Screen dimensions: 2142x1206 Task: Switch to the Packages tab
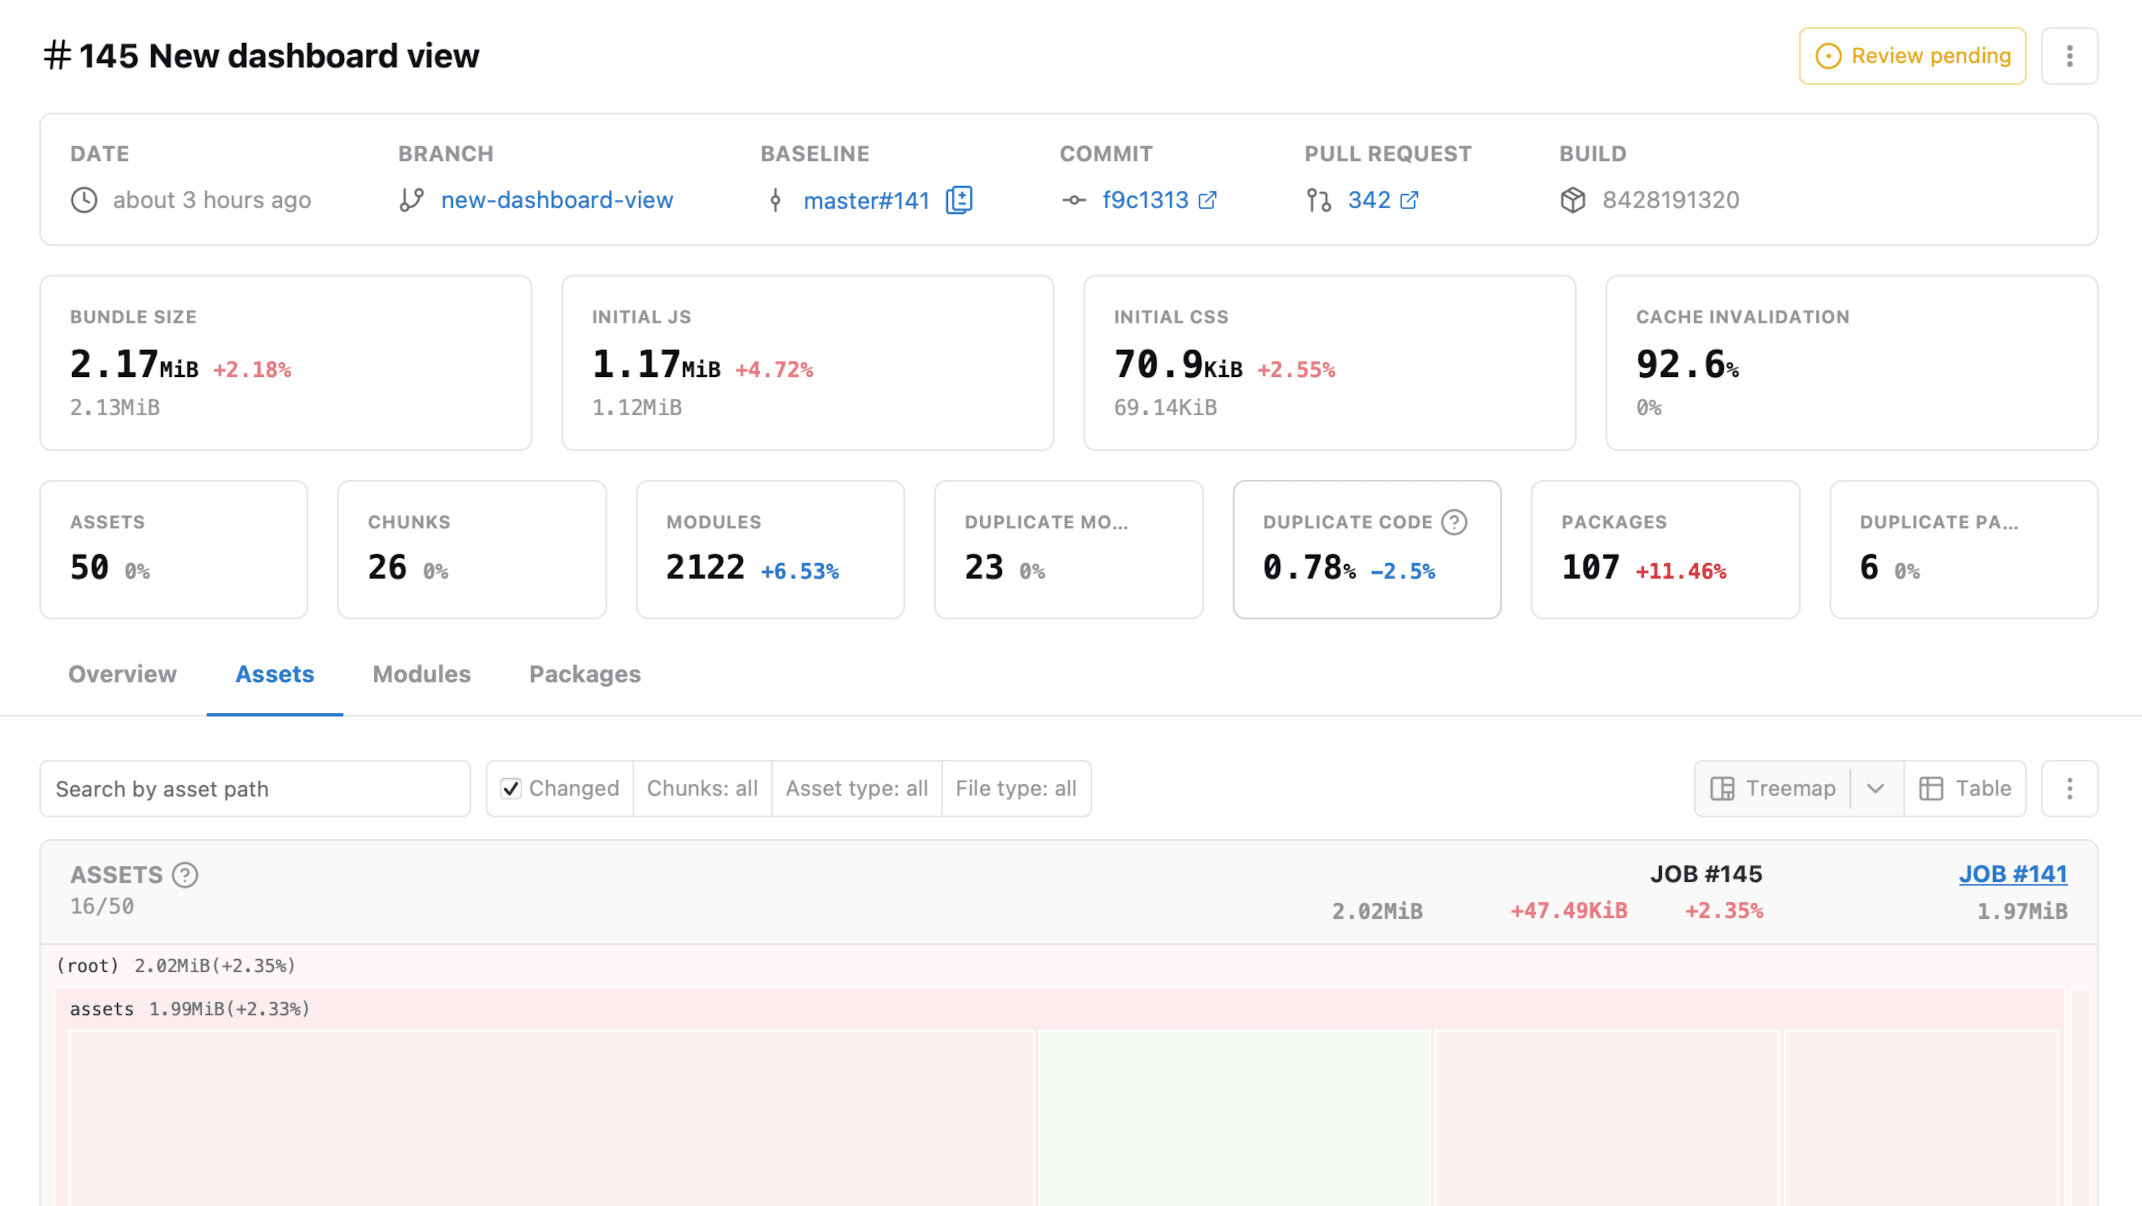pos(584,674)
